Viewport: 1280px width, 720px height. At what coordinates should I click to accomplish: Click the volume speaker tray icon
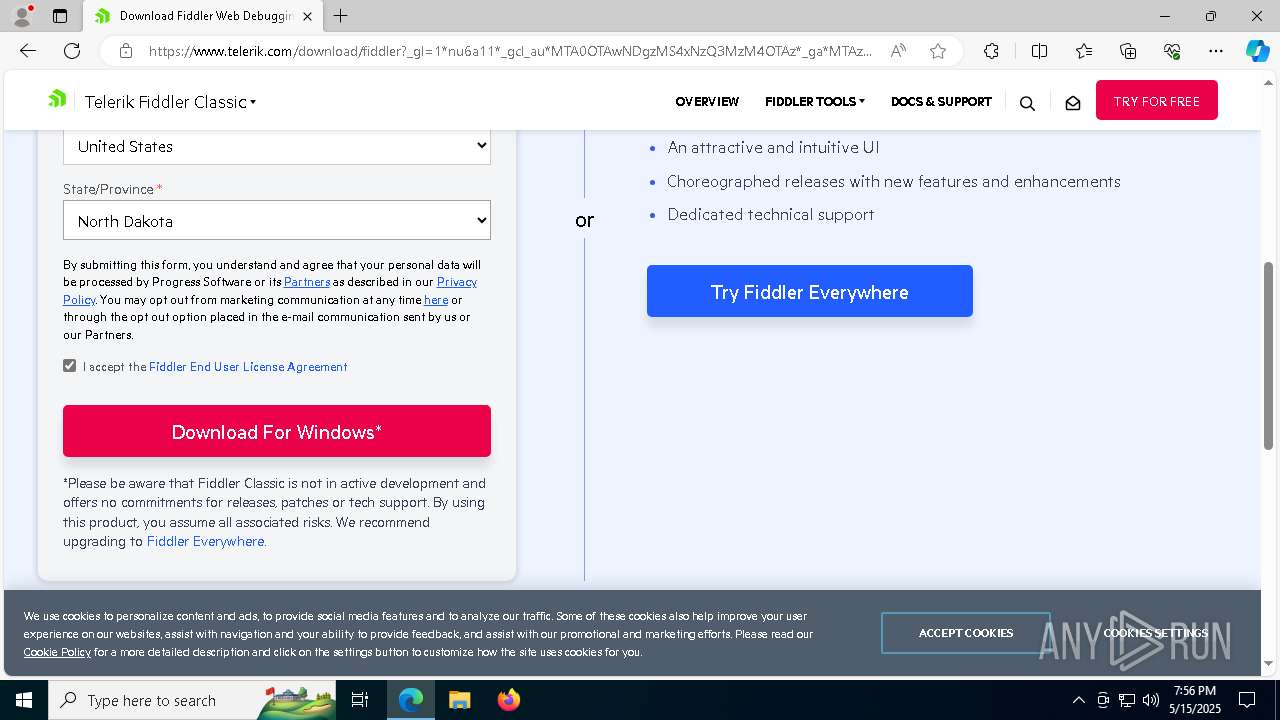(x=1150, y=700)
